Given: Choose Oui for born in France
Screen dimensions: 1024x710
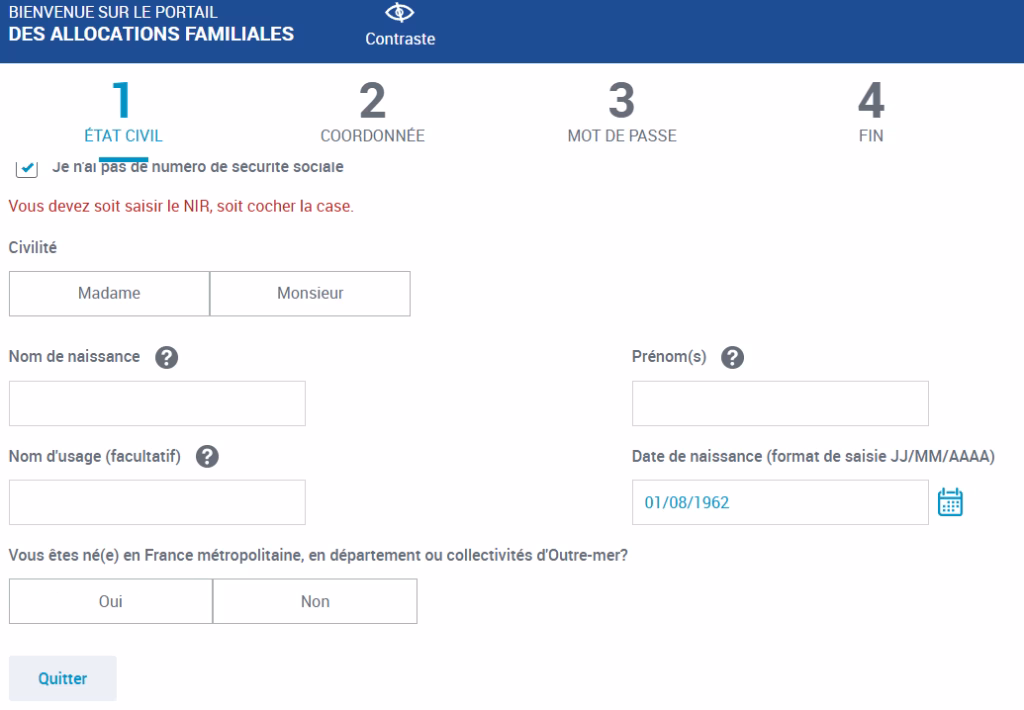Looking at the screenshot, I should pyautogui.click(x=111, y=602).
